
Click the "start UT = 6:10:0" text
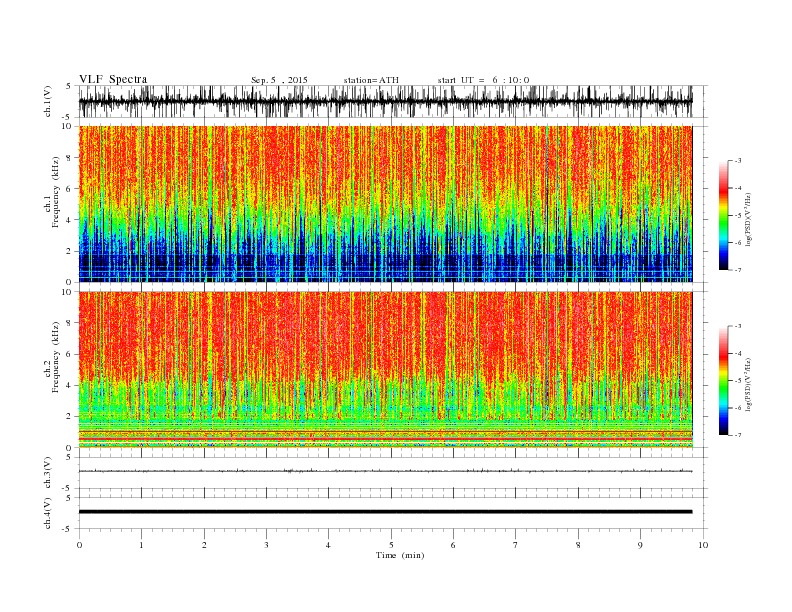point(483,80)
